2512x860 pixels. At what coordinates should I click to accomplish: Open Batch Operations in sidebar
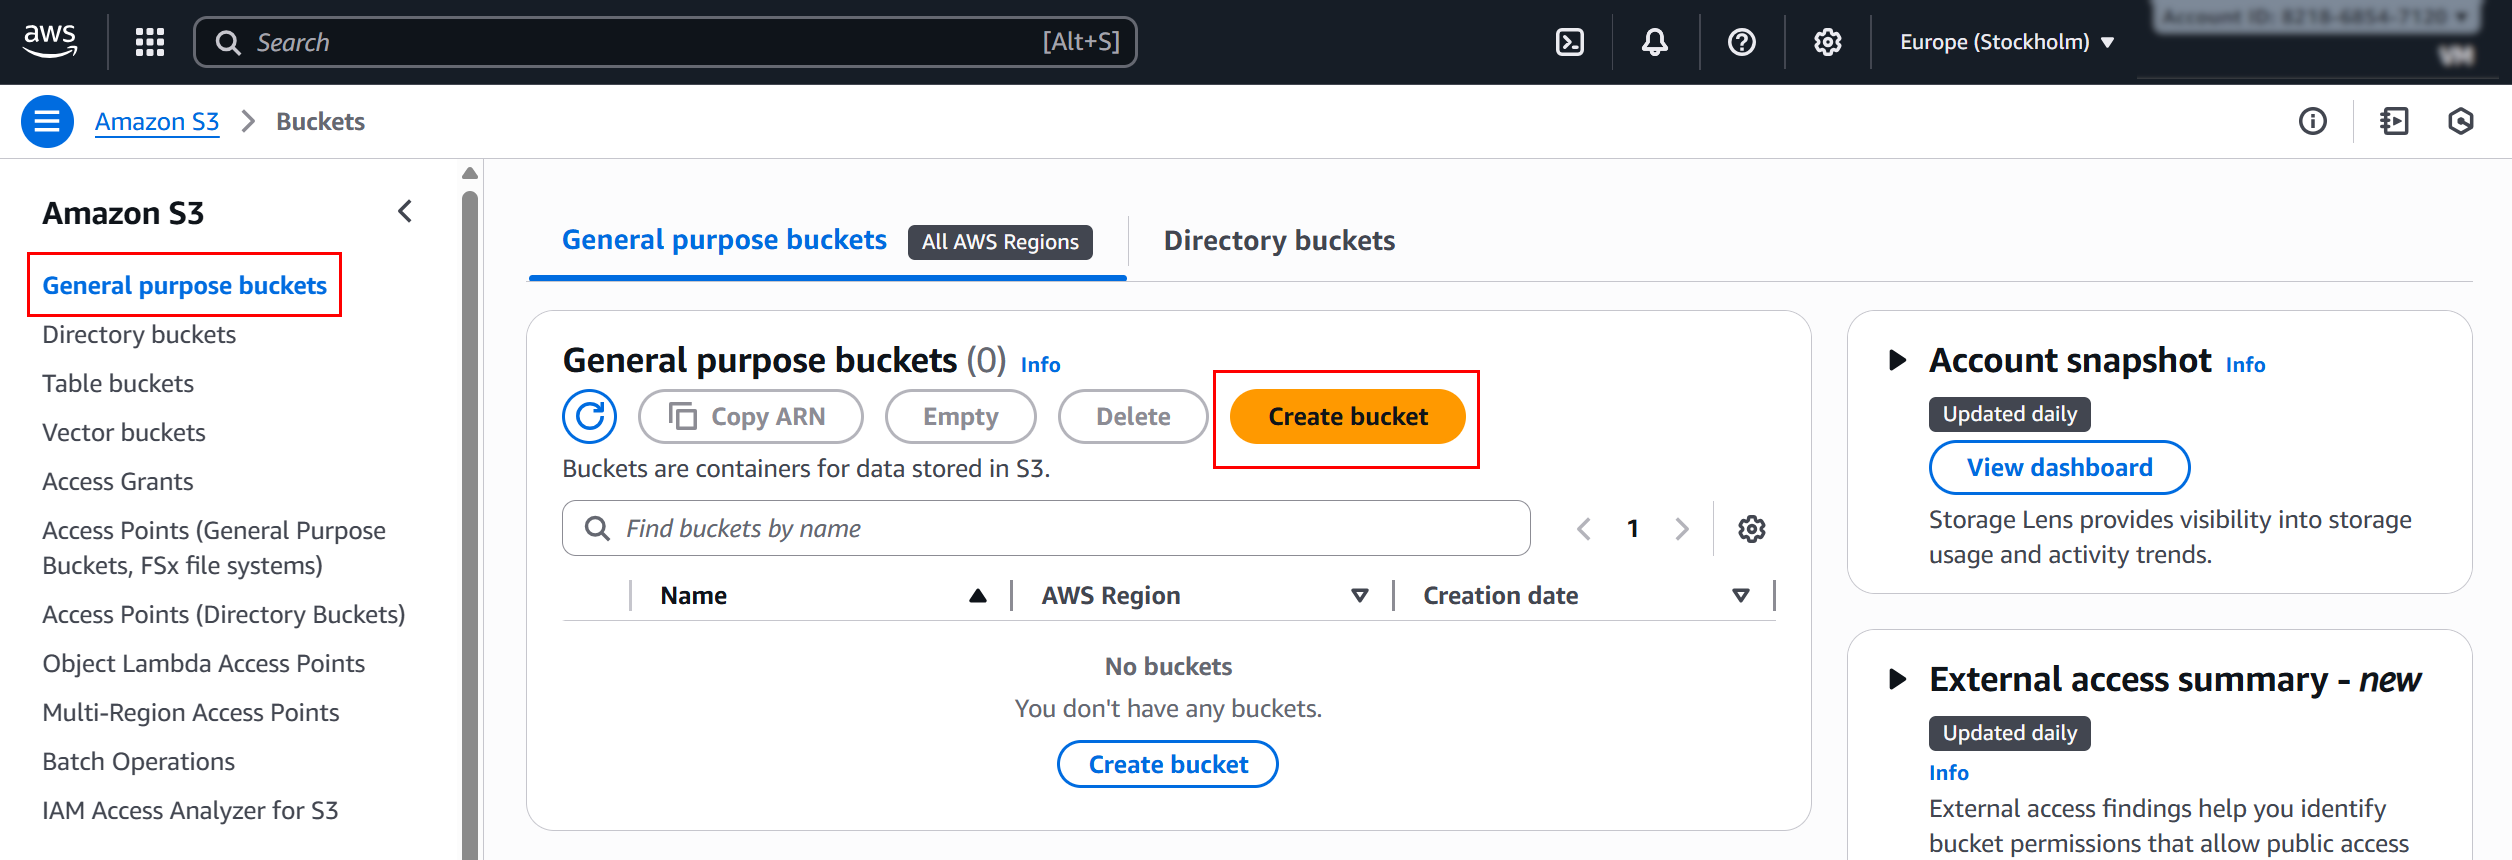pos(139,761)
